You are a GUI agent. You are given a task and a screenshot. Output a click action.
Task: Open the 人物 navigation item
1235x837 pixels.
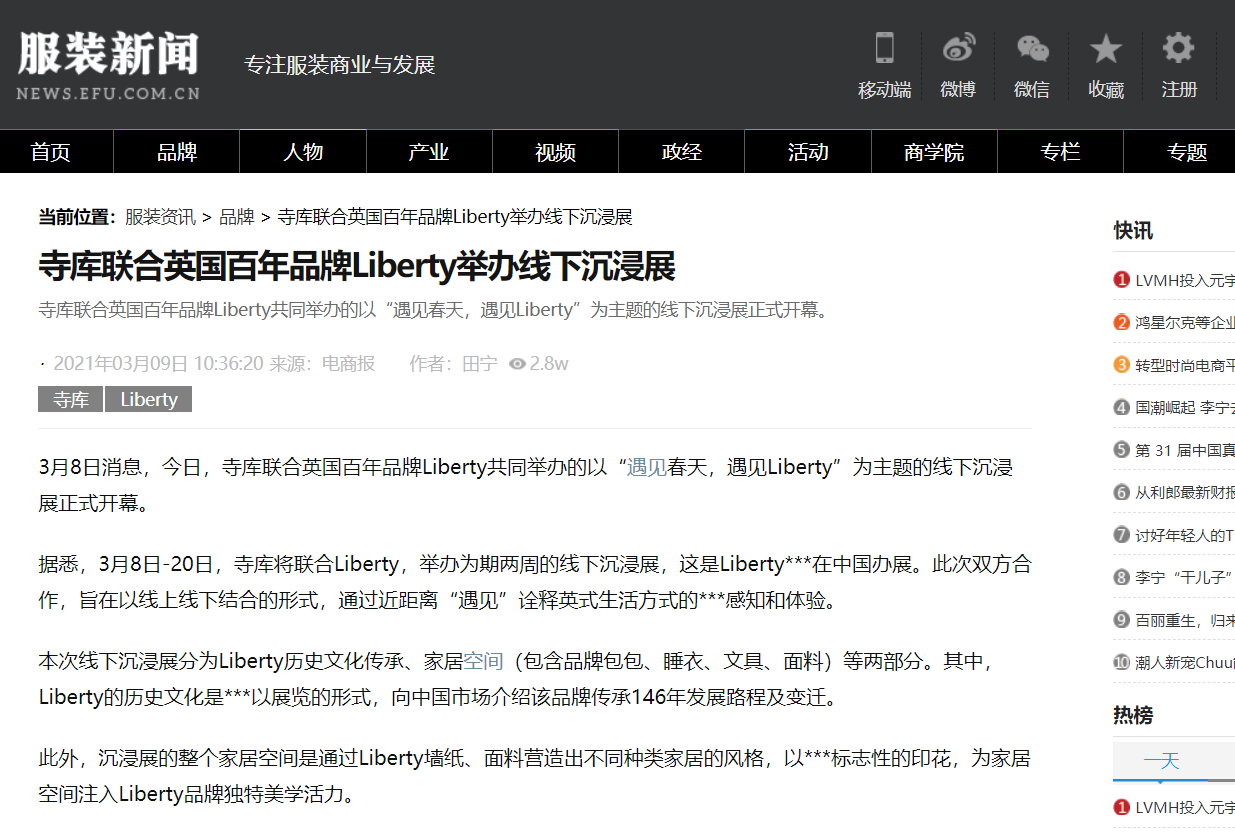(x=303, y=152)
